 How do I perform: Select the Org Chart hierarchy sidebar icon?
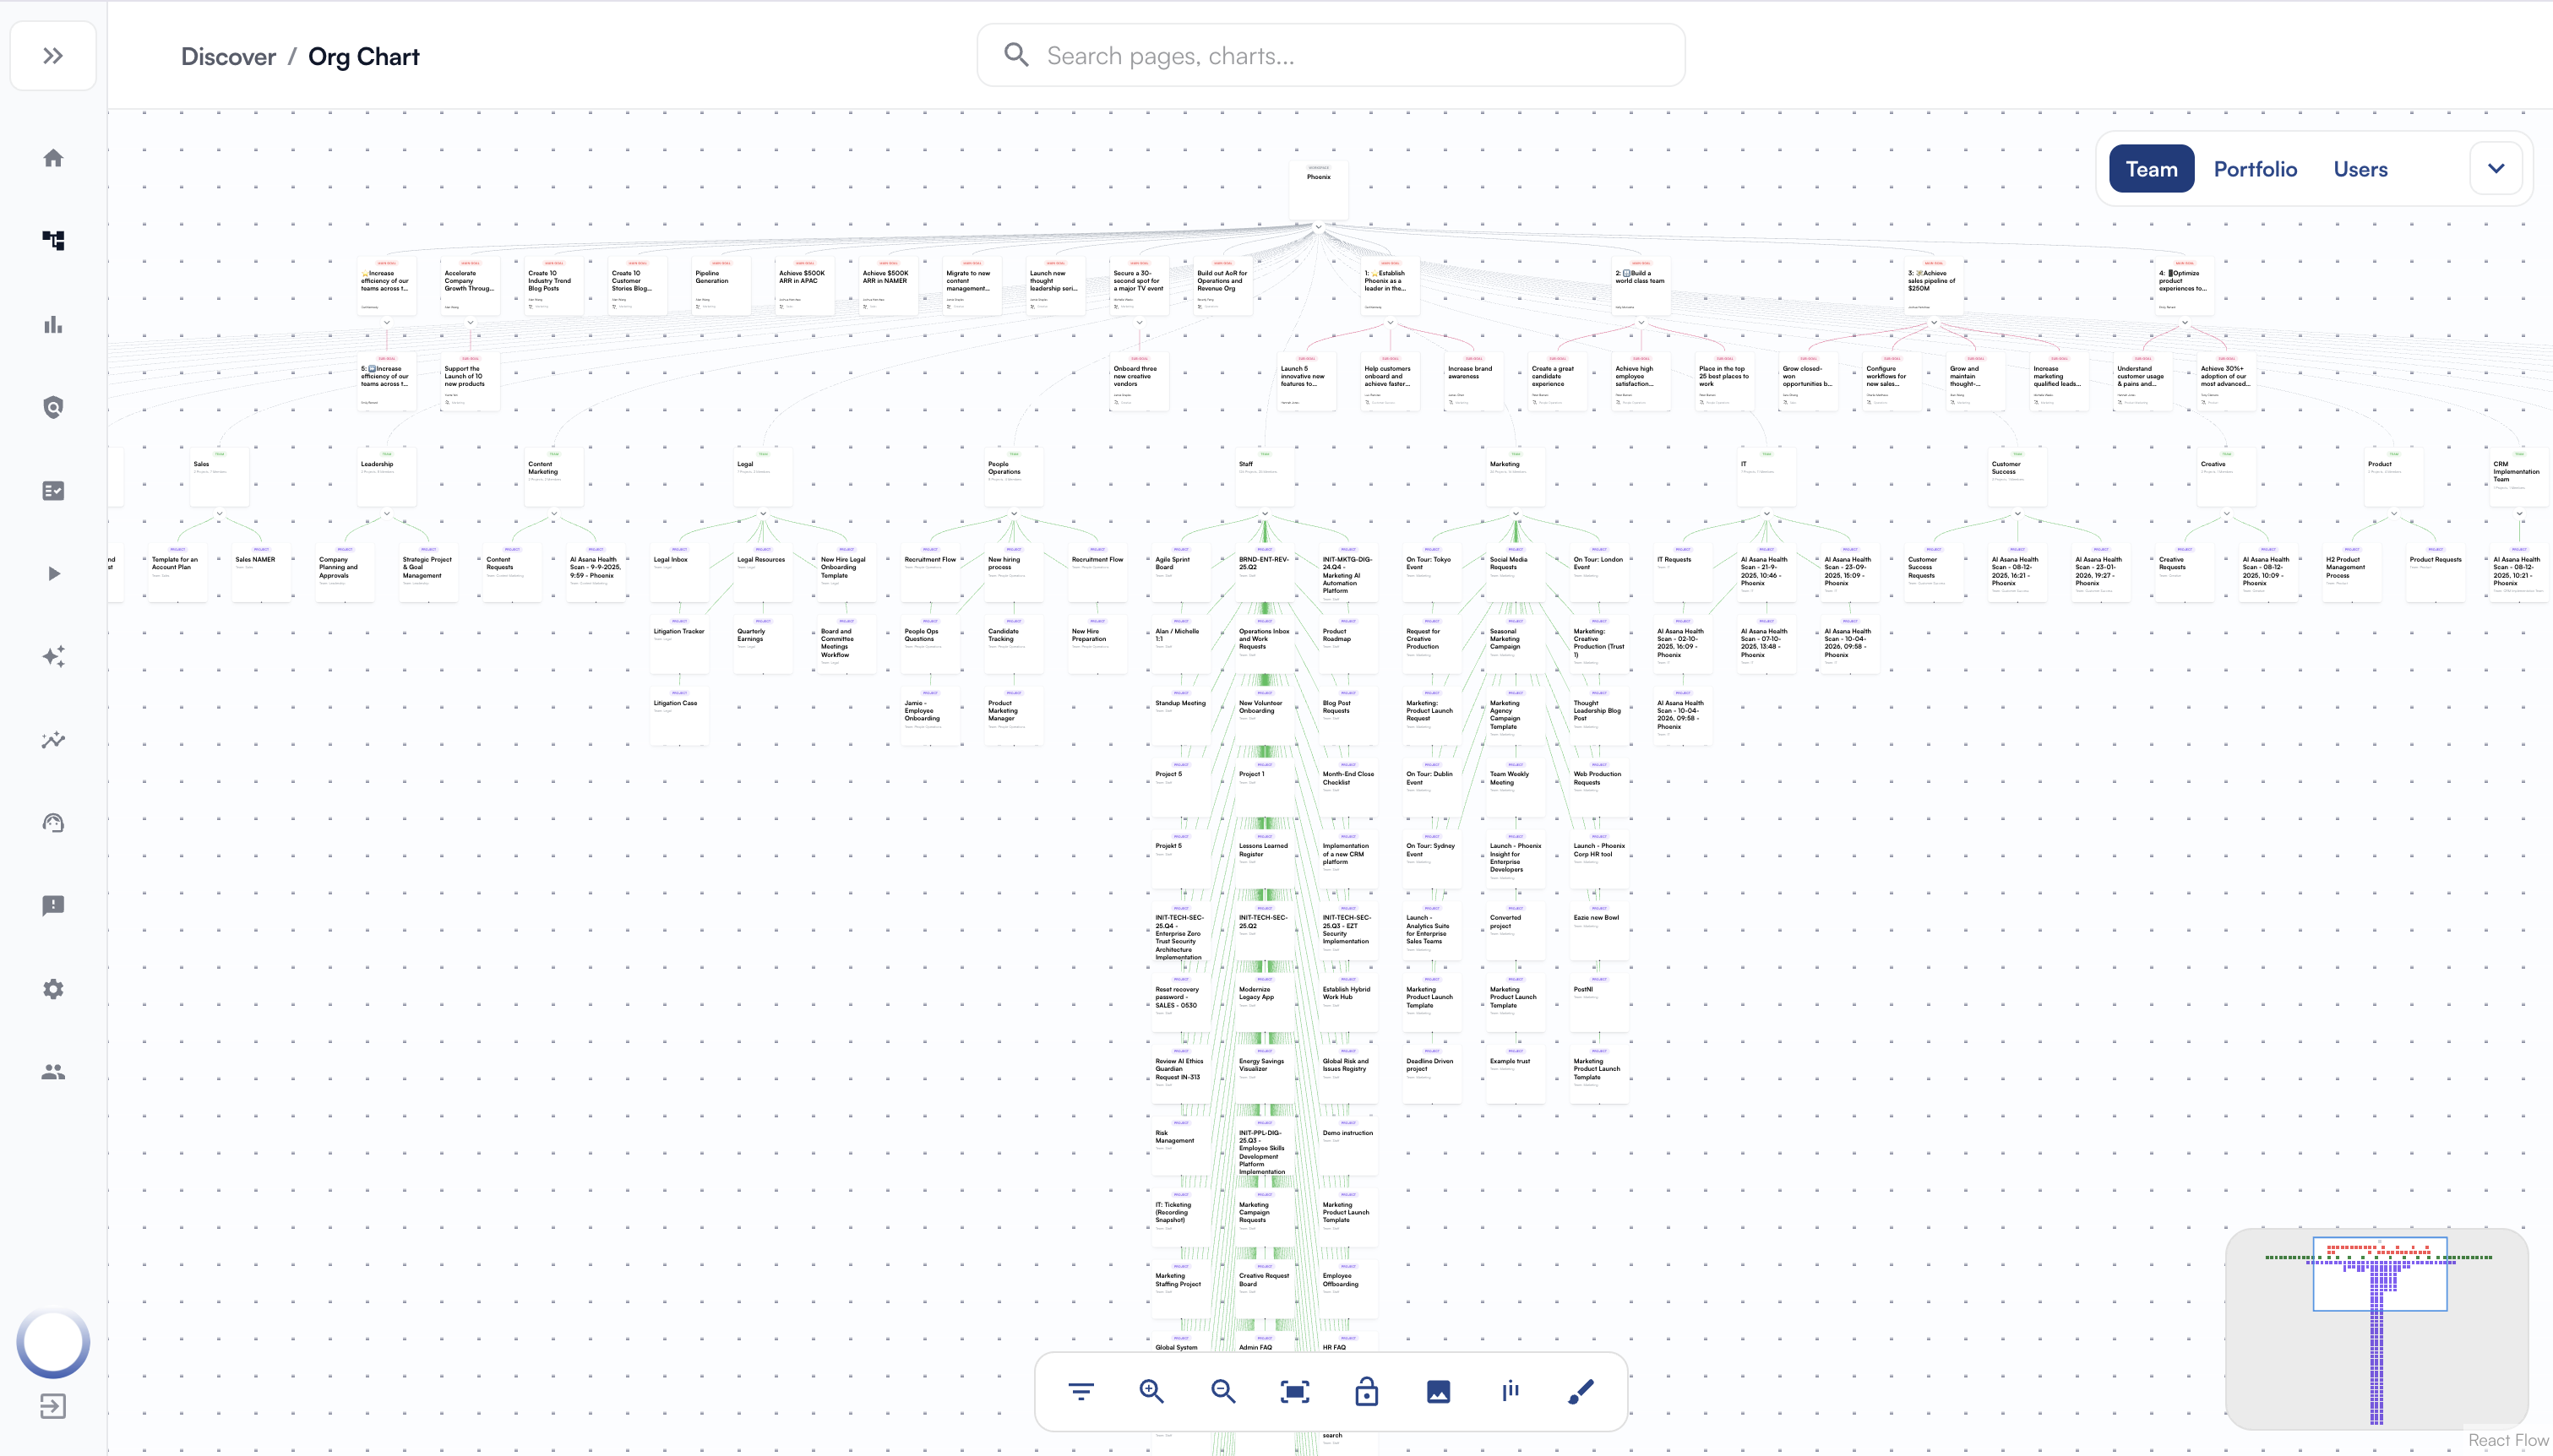tap(53, 240)
